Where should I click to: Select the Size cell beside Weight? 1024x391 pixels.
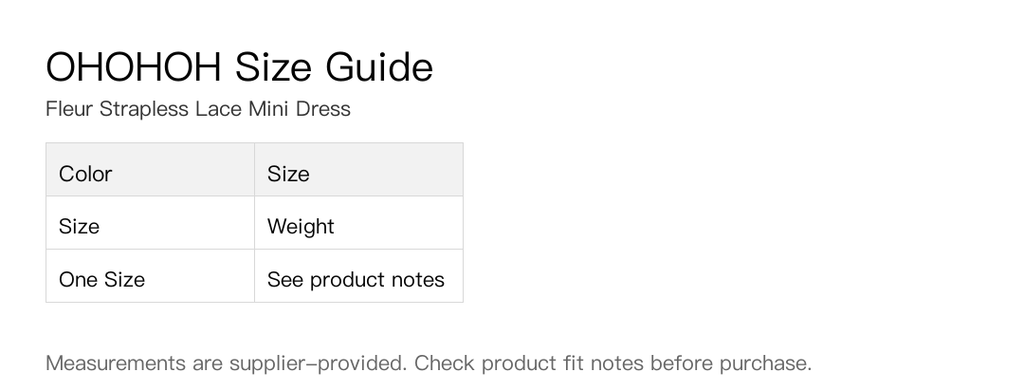coord(150,223)
